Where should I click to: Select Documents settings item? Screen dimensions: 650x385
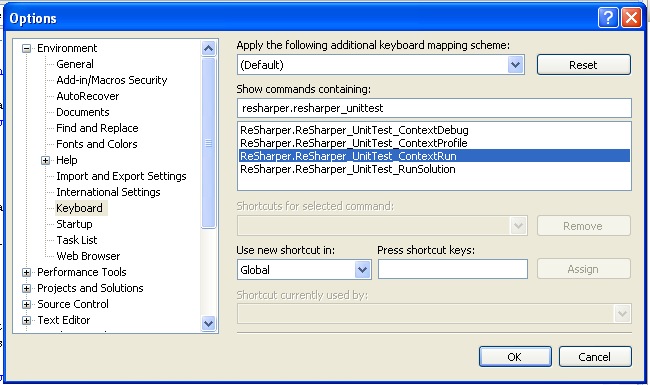click(x=83, y=112)
